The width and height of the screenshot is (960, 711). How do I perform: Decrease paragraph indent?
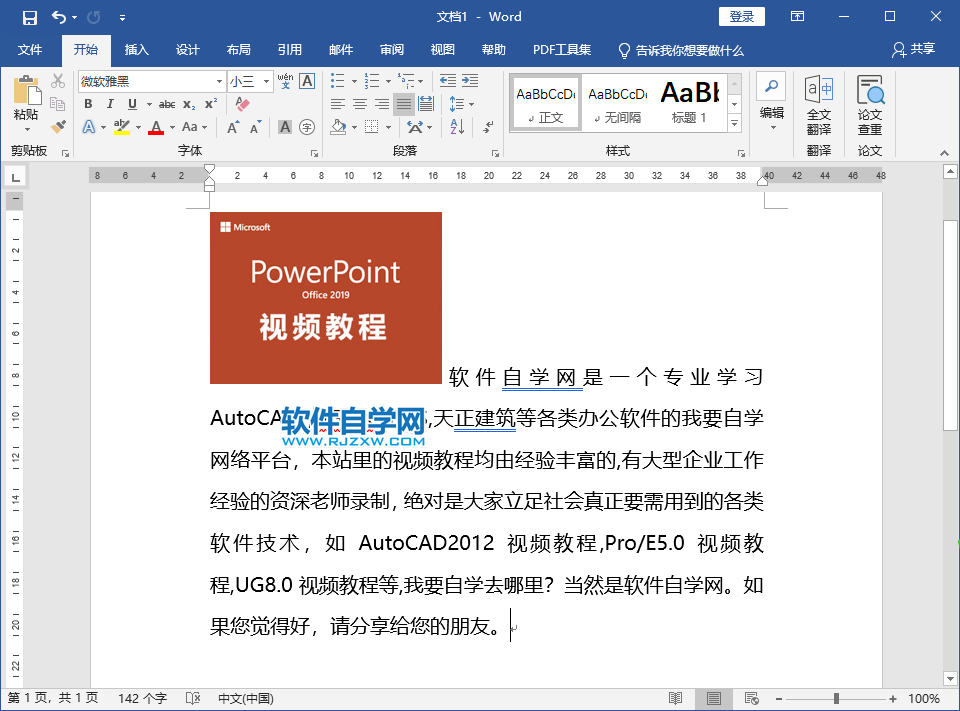[x=448, y=81]
